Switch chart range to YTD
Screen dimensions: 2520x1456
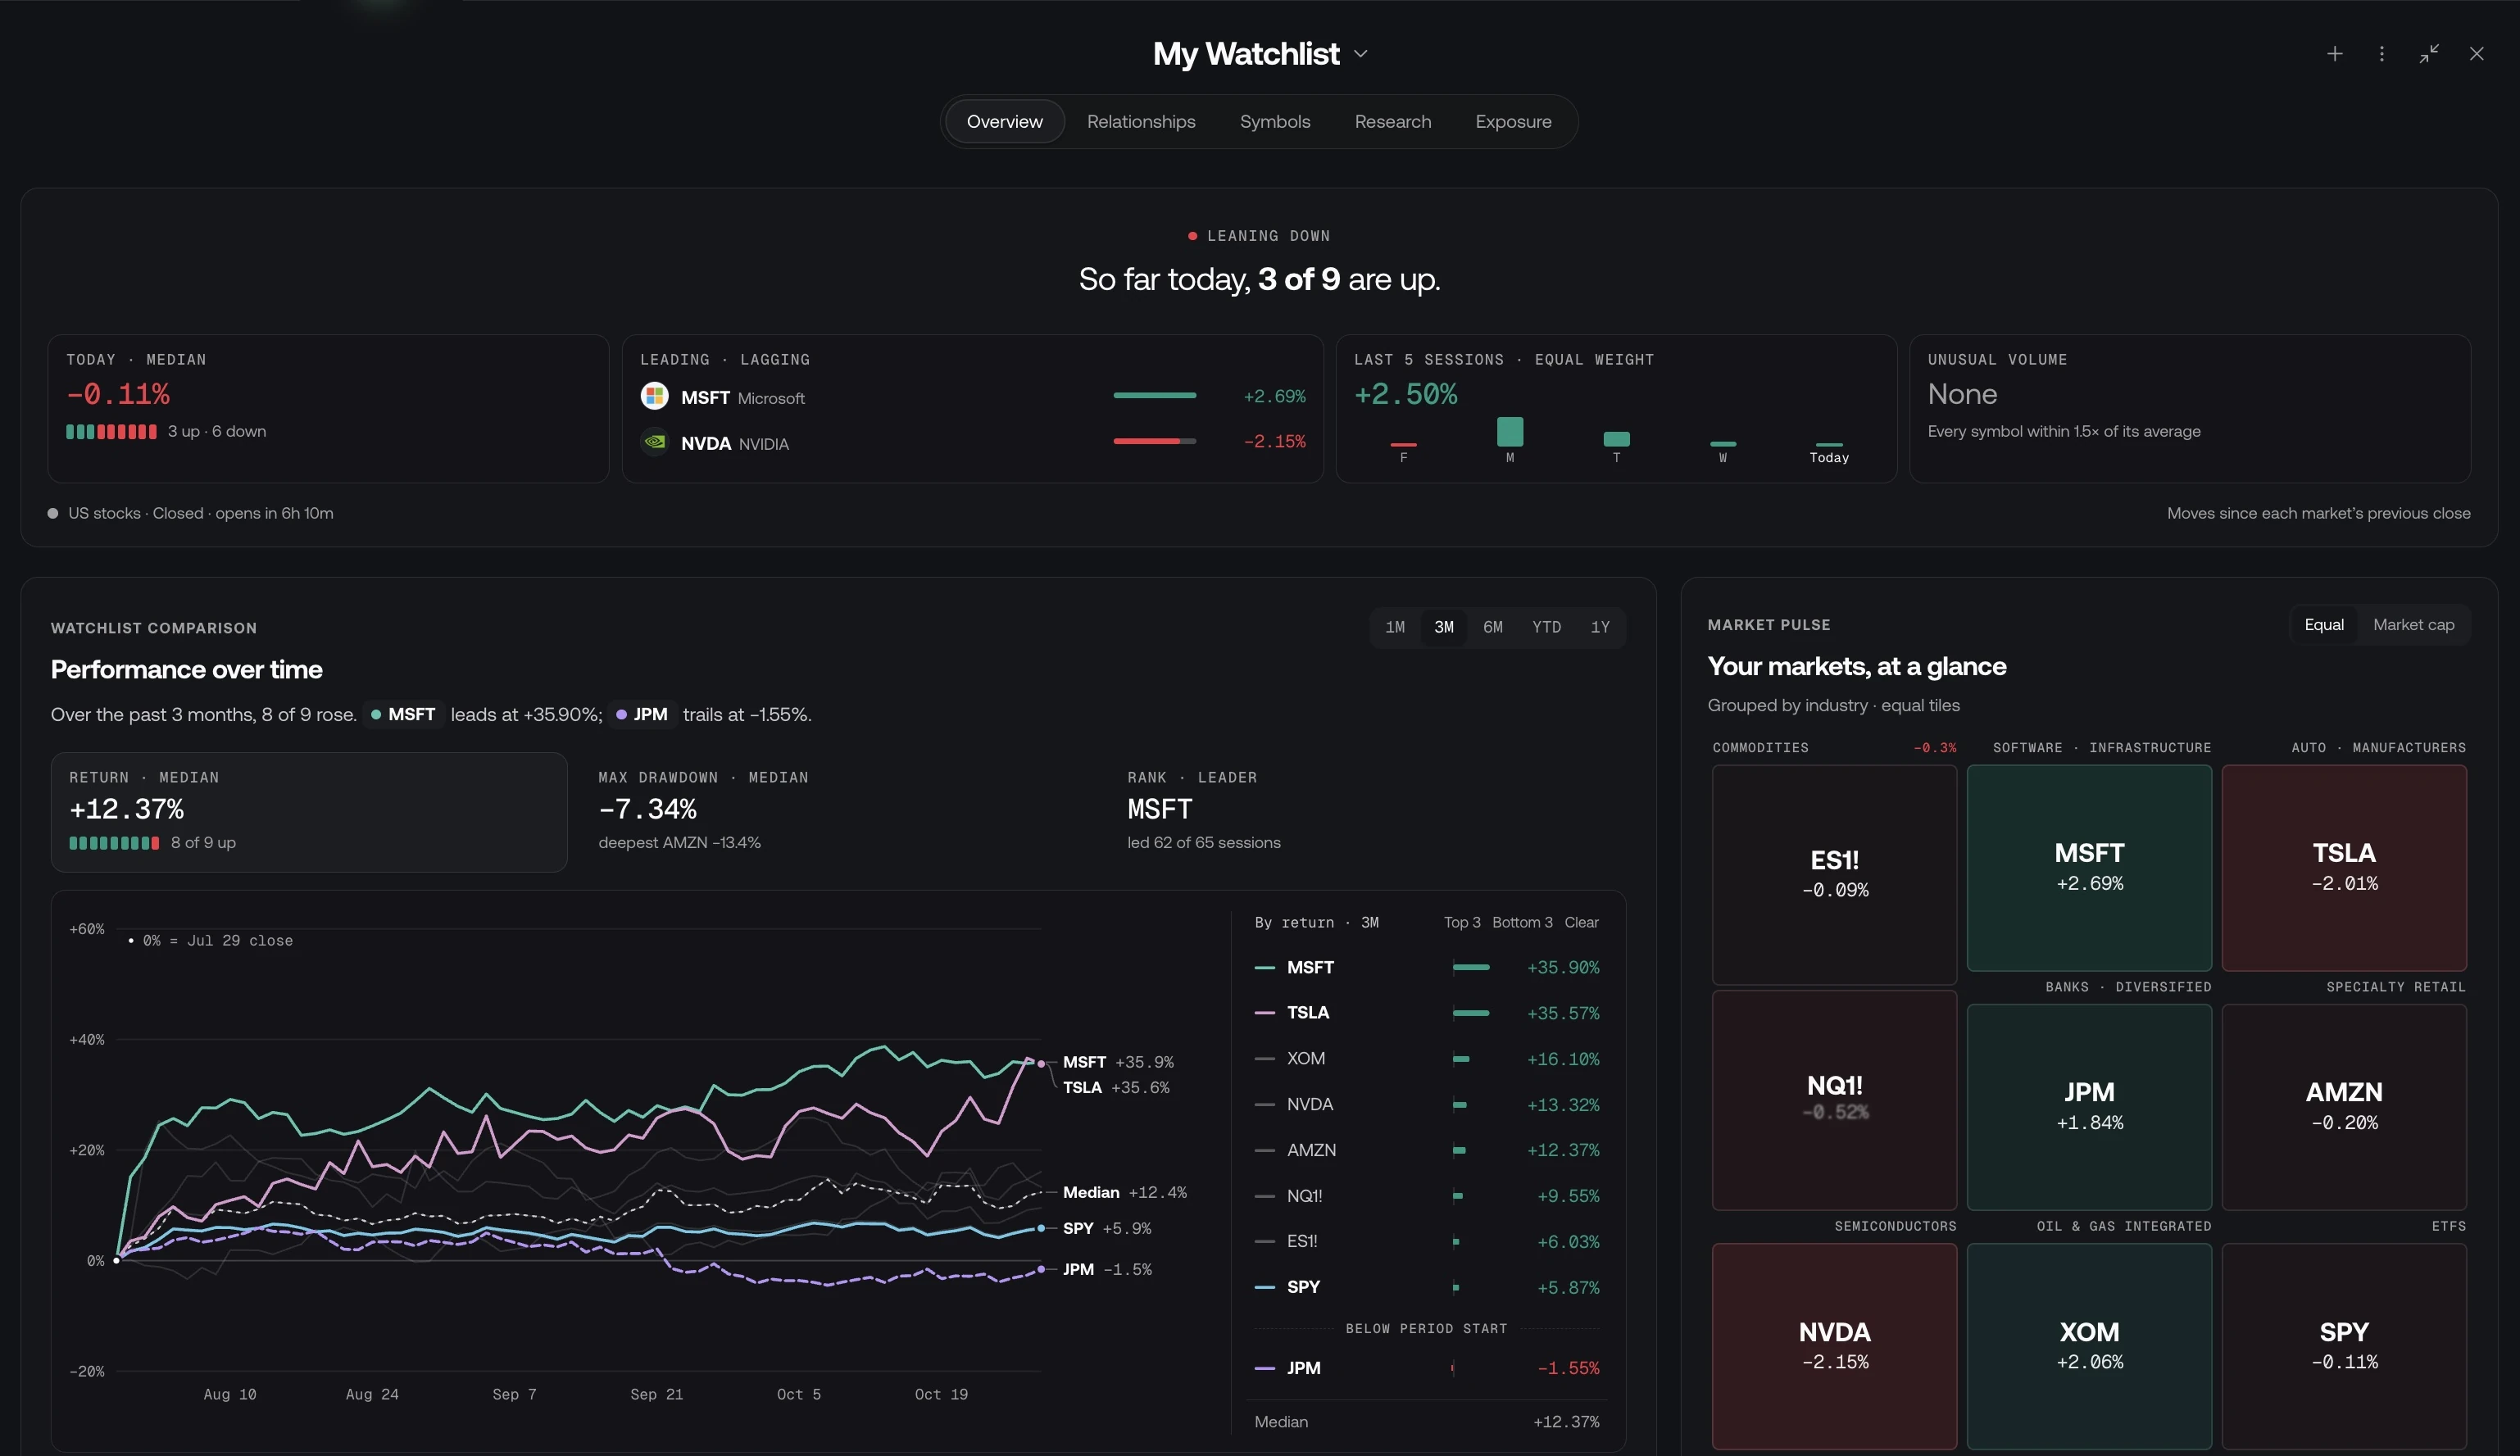pyautogui.click(x=1546, y=627)
